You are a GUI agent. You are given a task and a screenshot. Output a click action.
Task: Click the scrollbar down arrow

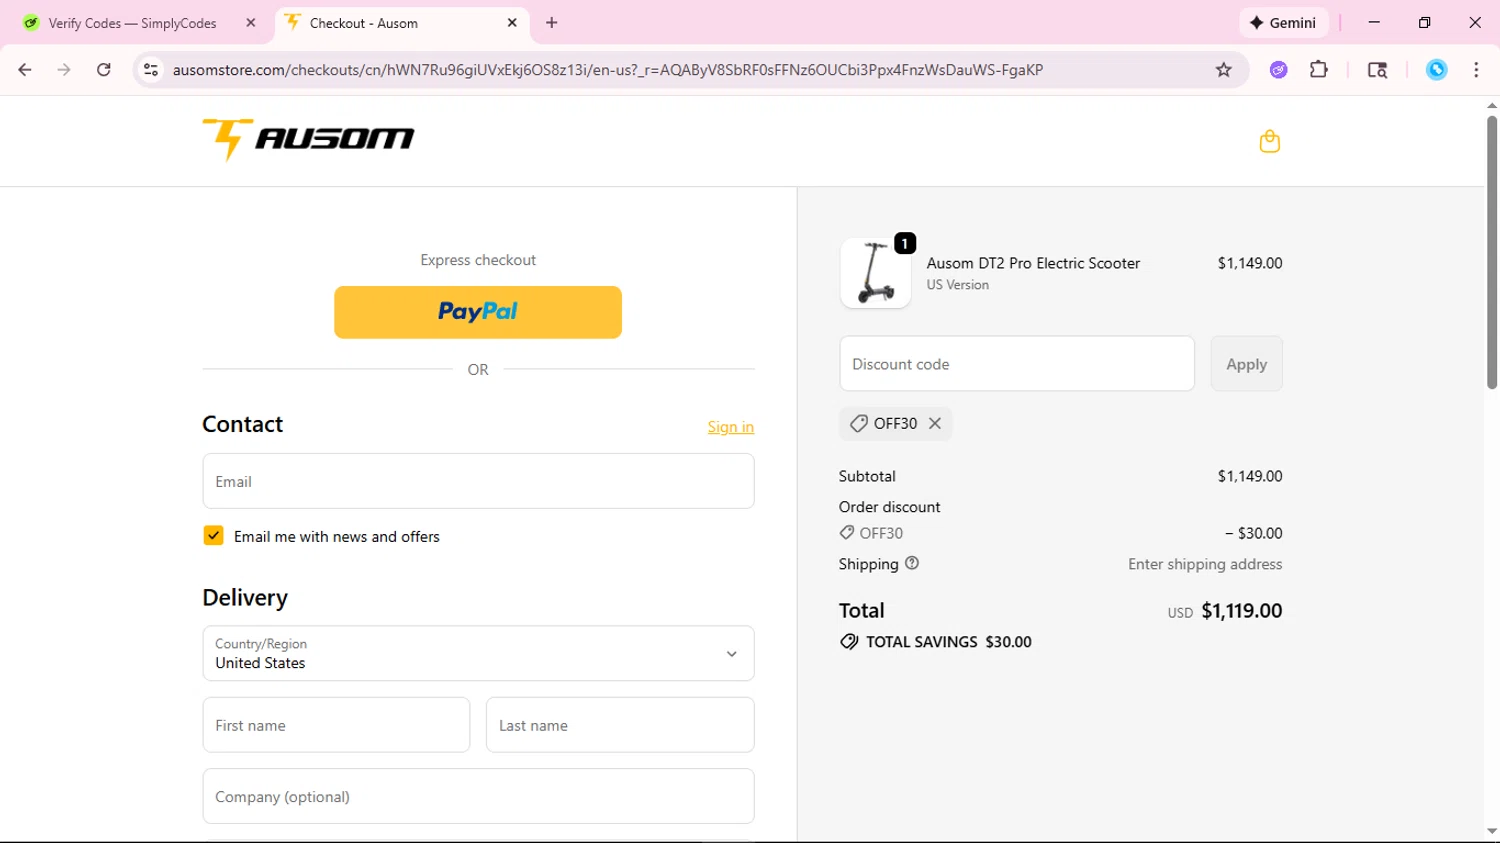[x=1491, y=832]
